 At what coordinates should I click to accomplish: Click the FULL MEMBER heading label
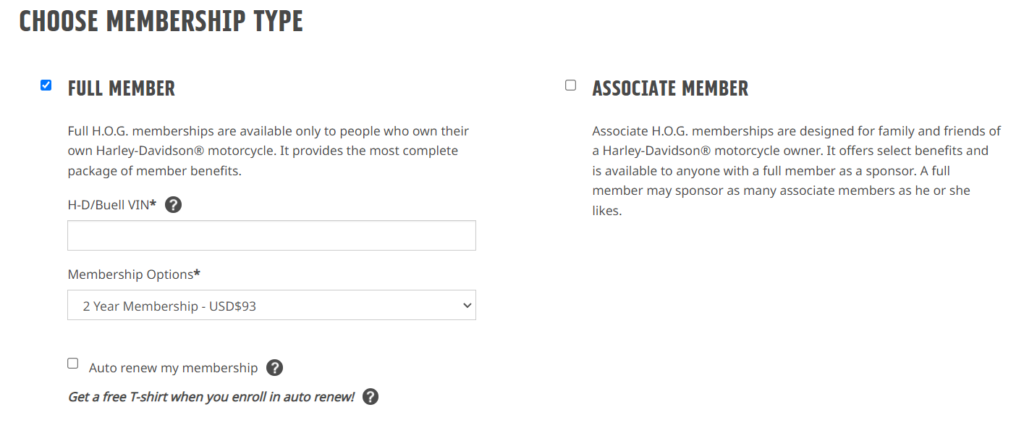pos(121,88)
